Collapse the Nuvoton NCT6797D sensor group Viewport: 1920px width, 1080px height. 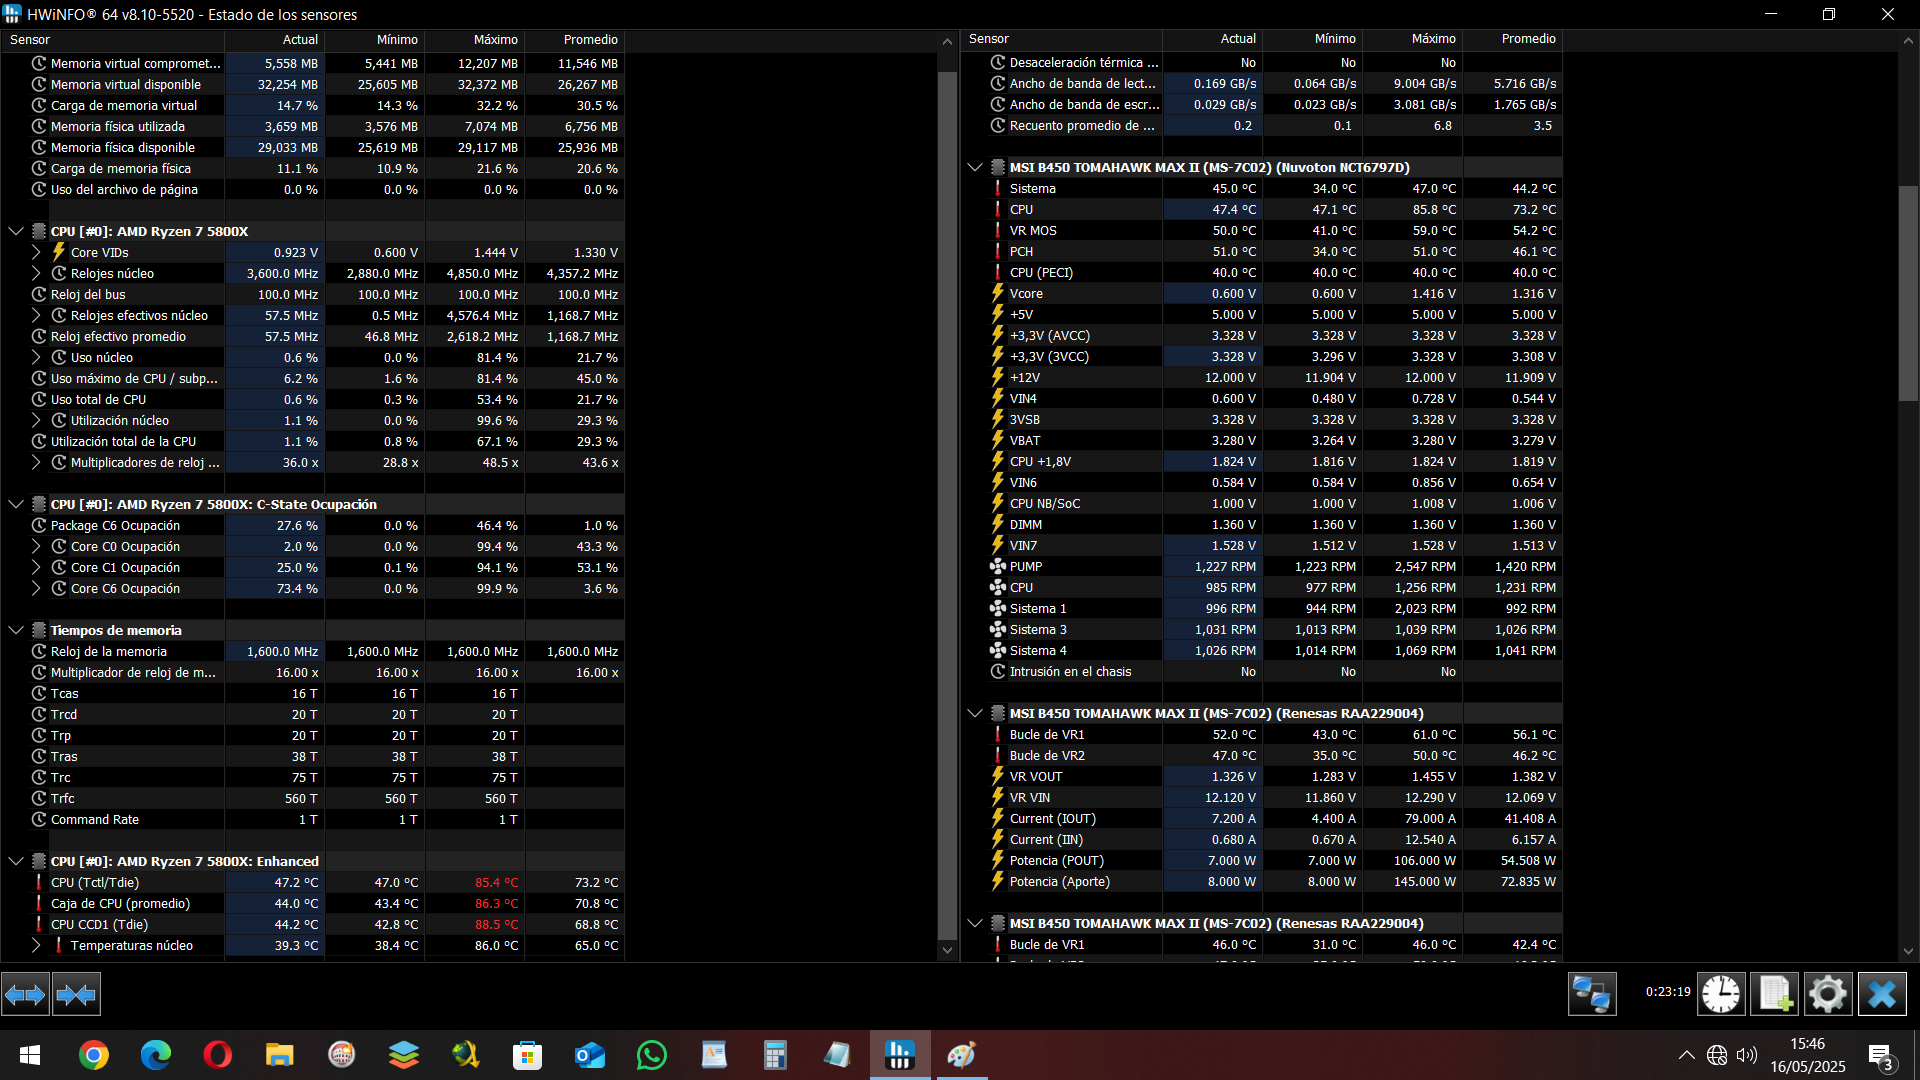point(975,167)
